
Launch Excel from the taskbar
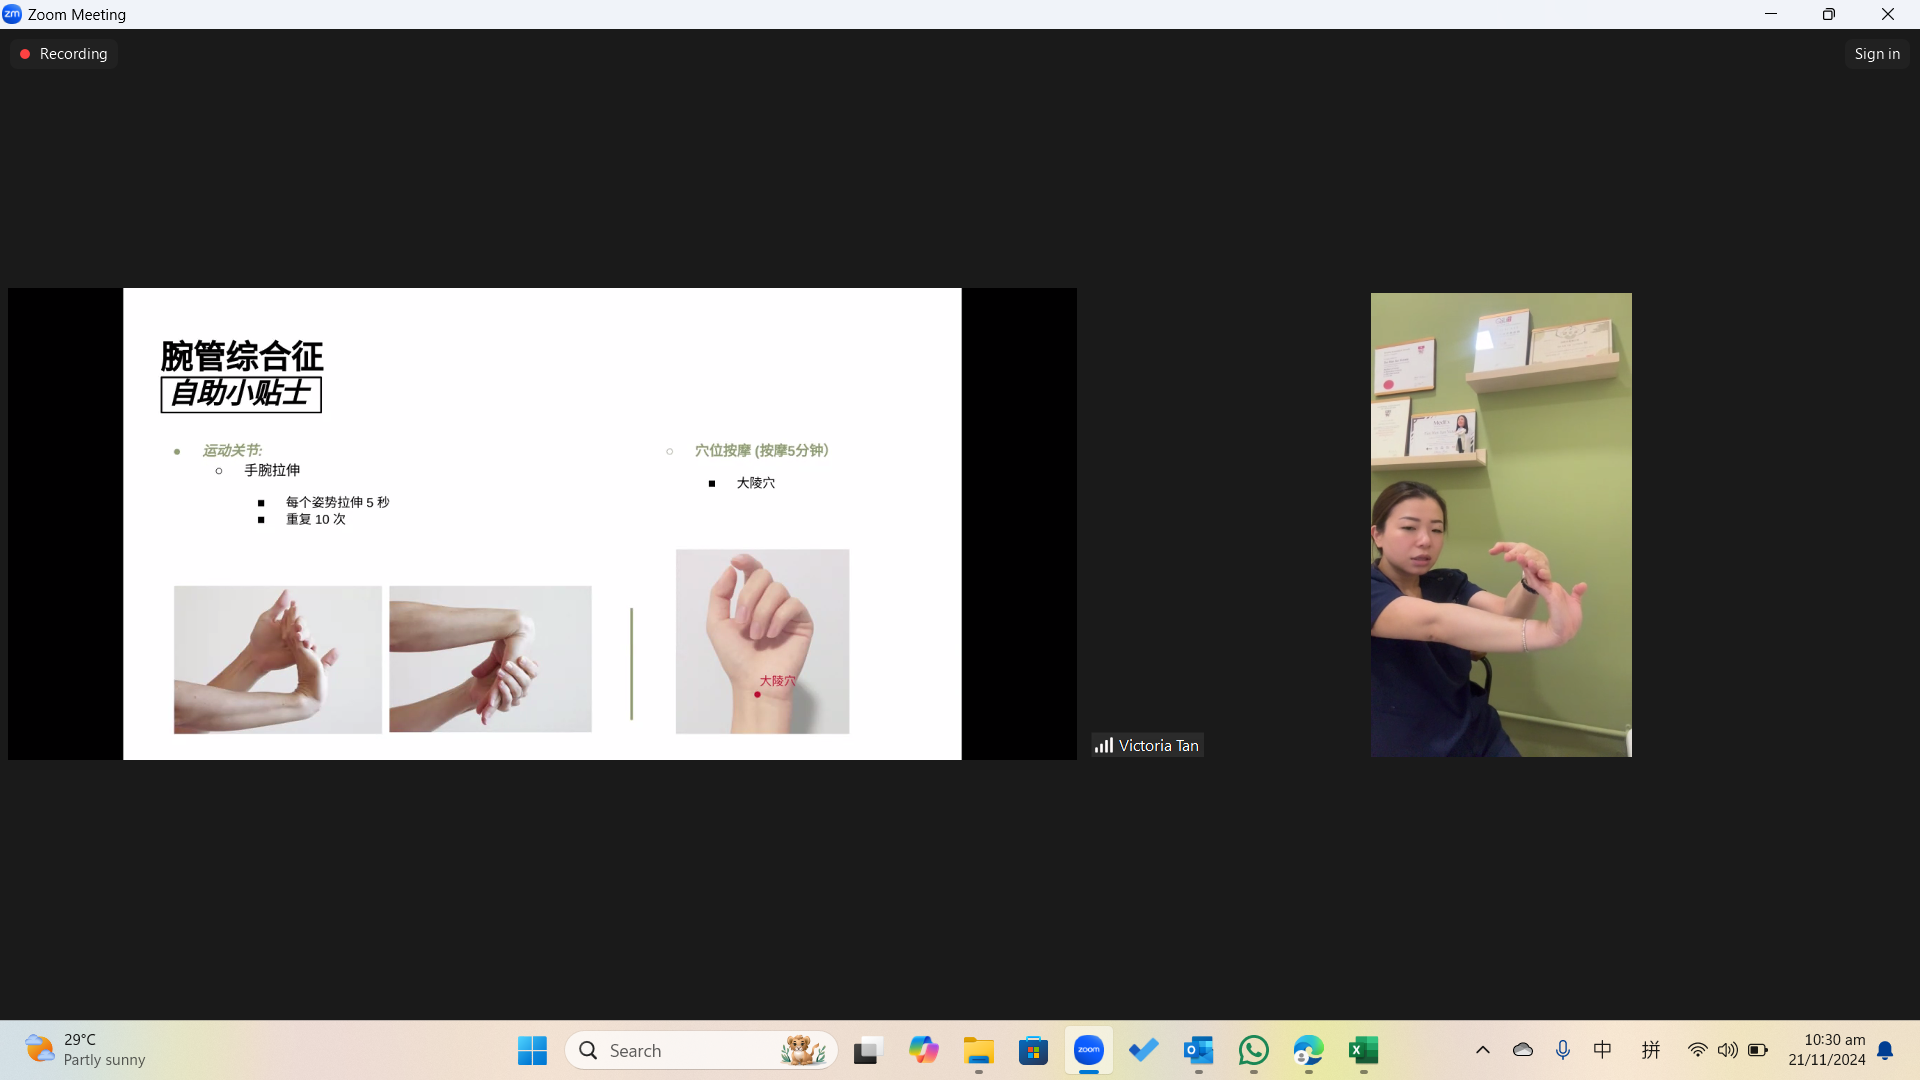1363,1050
